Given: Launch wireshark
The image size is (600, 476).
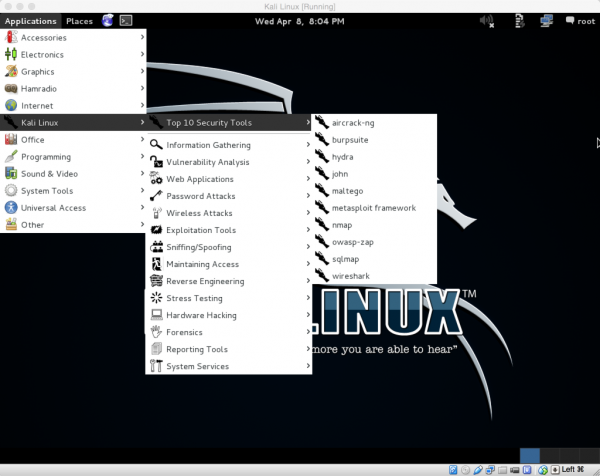Looking at the screenshot, I should [375, 276].
